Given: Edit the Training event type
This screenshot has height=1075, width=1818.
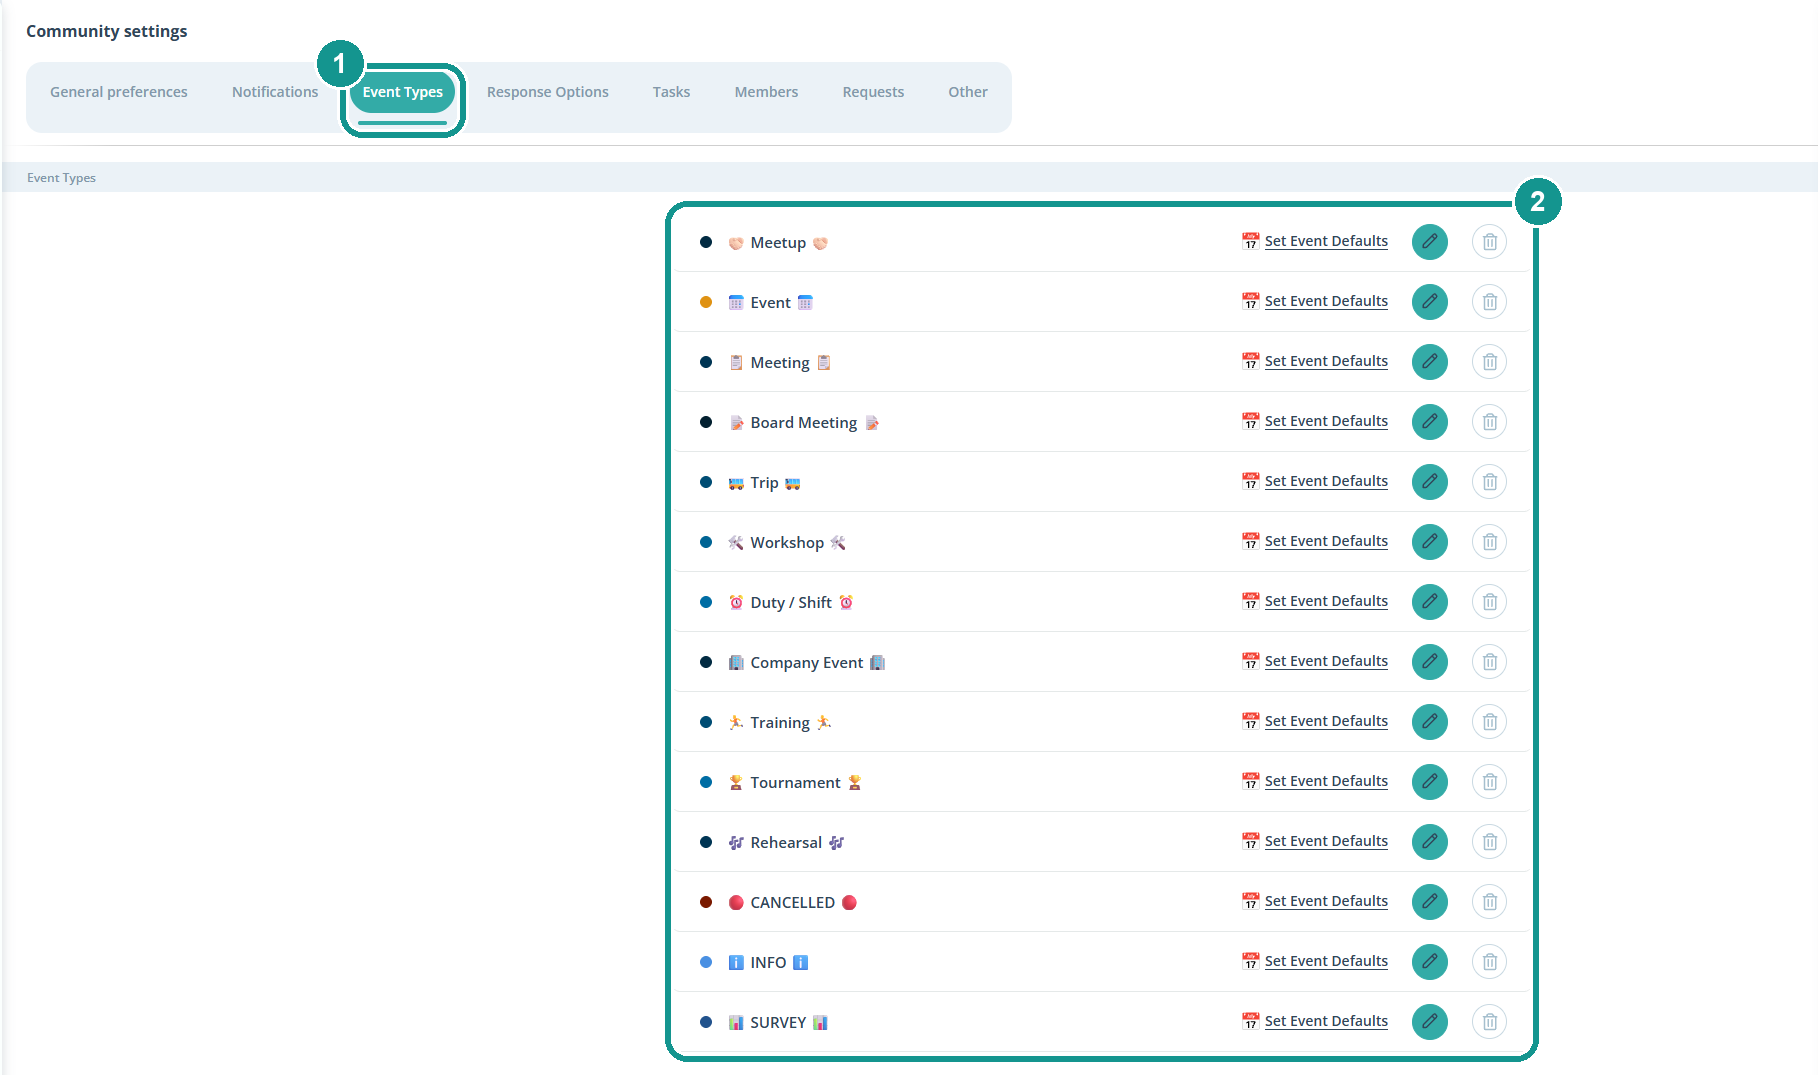Looking at the screenshot, I should pos(1429,722).
